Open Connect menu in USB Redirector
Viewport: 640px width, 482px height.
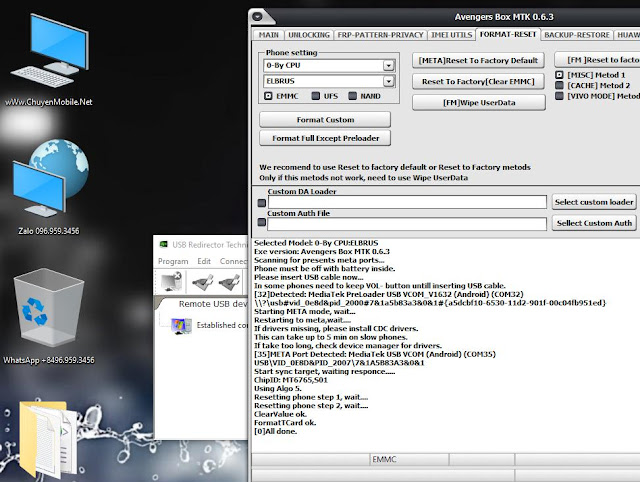click(x=233, y=261)
